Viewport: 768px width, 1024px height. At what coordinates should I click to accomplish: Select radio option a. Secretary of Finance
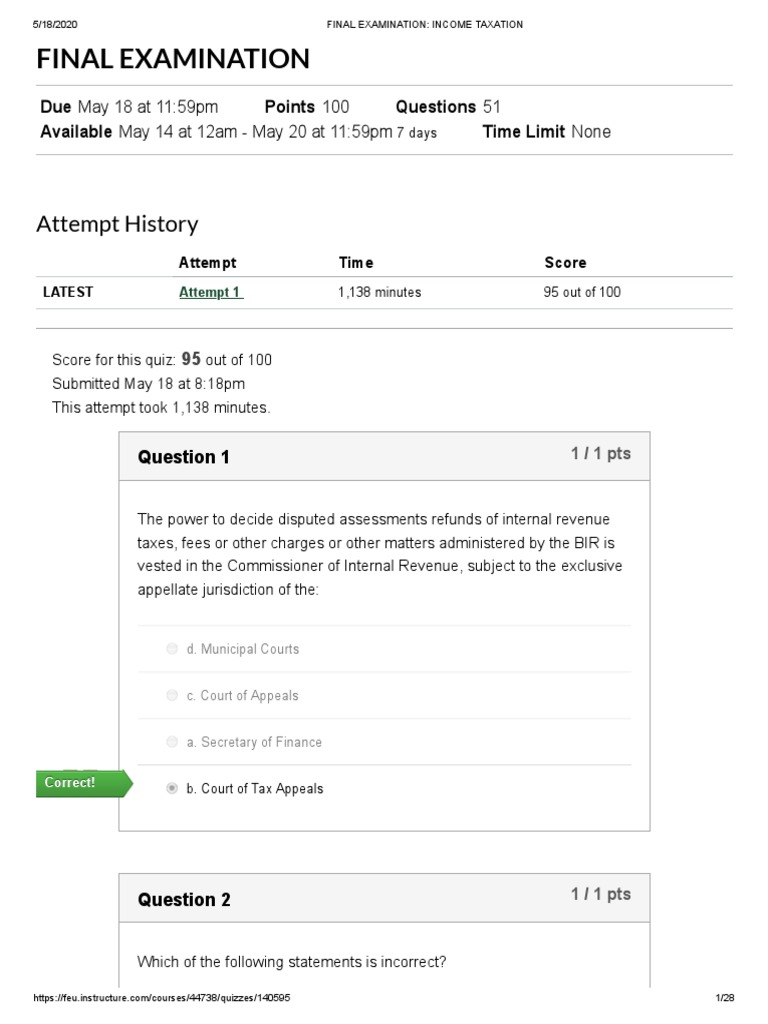tap(172, 741)
